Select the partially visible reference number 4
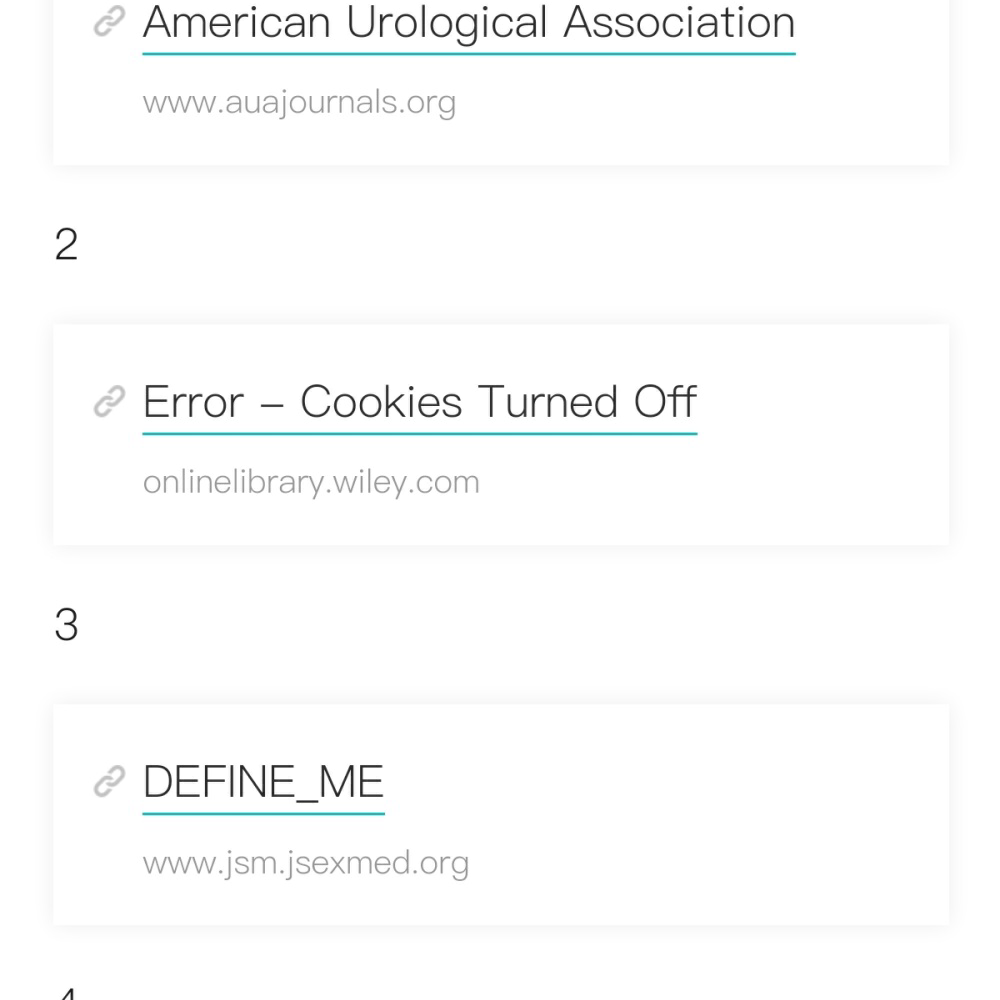Viewport: 1000px width, 1000px height. (x=66, y=994)
